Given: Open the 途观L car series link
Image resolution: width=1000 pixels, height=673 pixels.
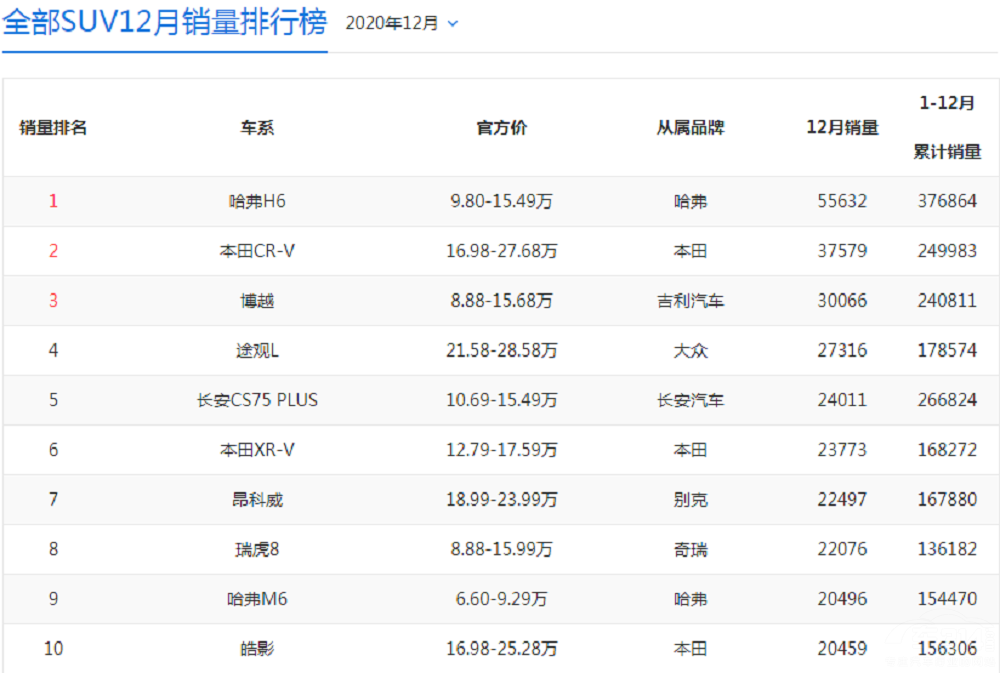Looking at the screenshot, I should click(257, 350).
